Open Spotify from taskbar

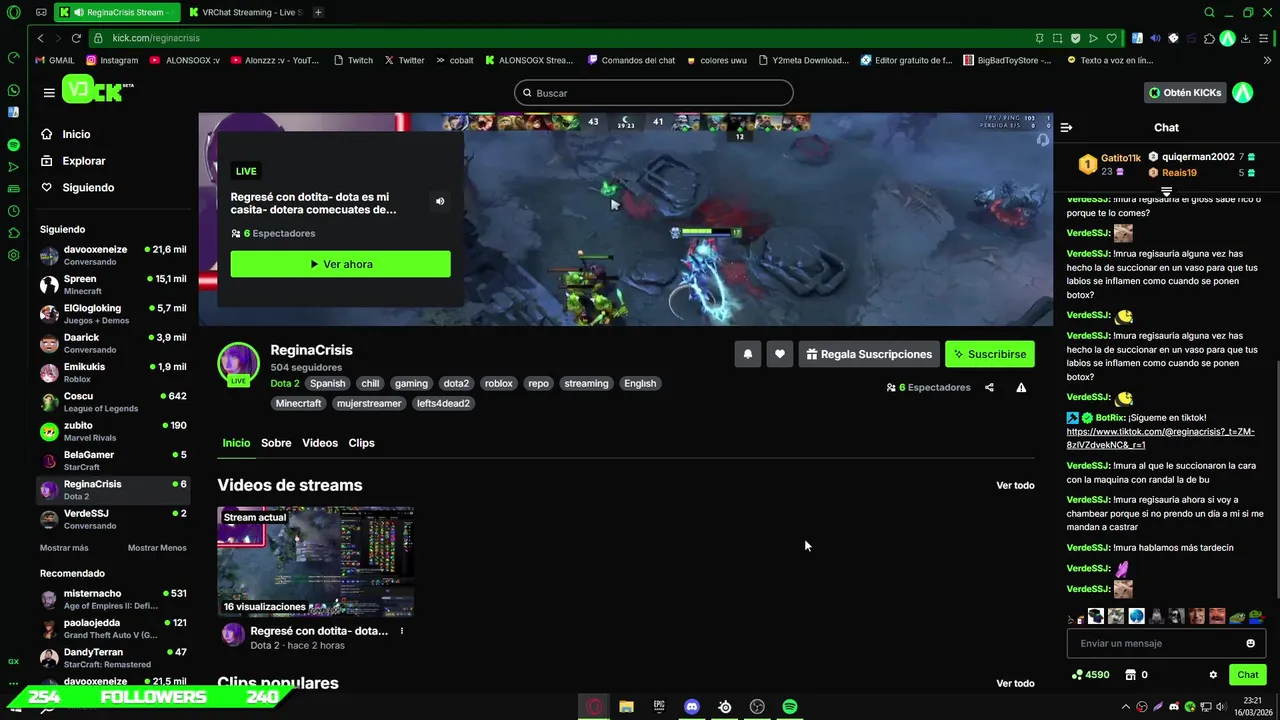[x=790, y=707]
